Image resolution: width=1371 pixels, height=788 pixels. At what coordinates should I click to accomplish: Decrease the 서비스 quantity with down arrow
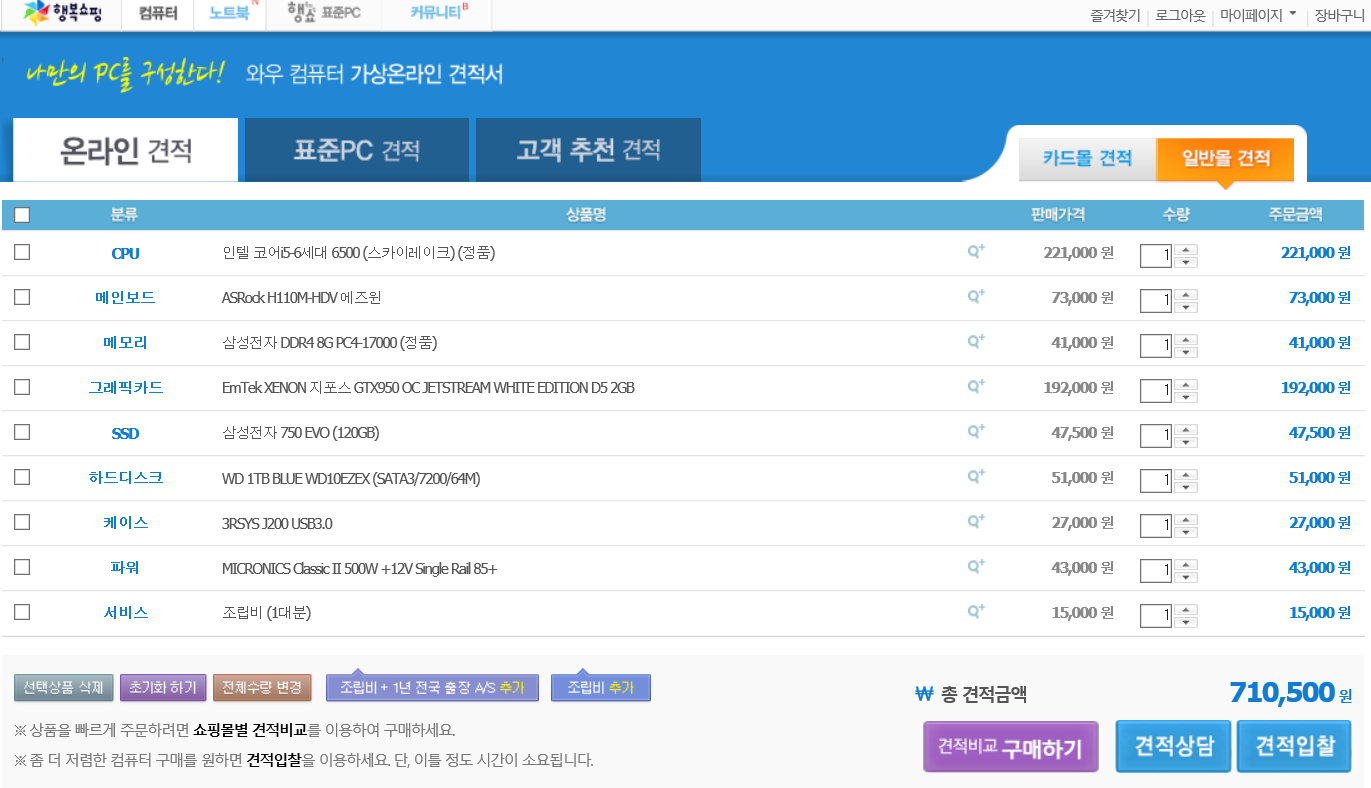point(1186,622)
